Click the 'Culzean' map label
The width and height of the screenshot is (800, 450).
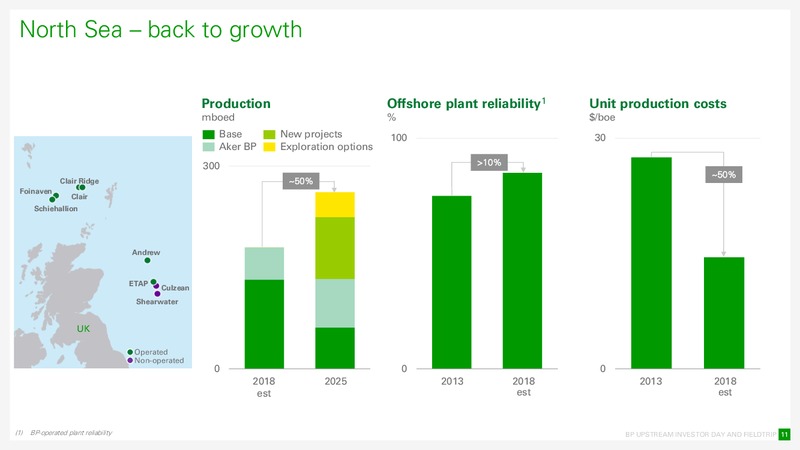175,288
